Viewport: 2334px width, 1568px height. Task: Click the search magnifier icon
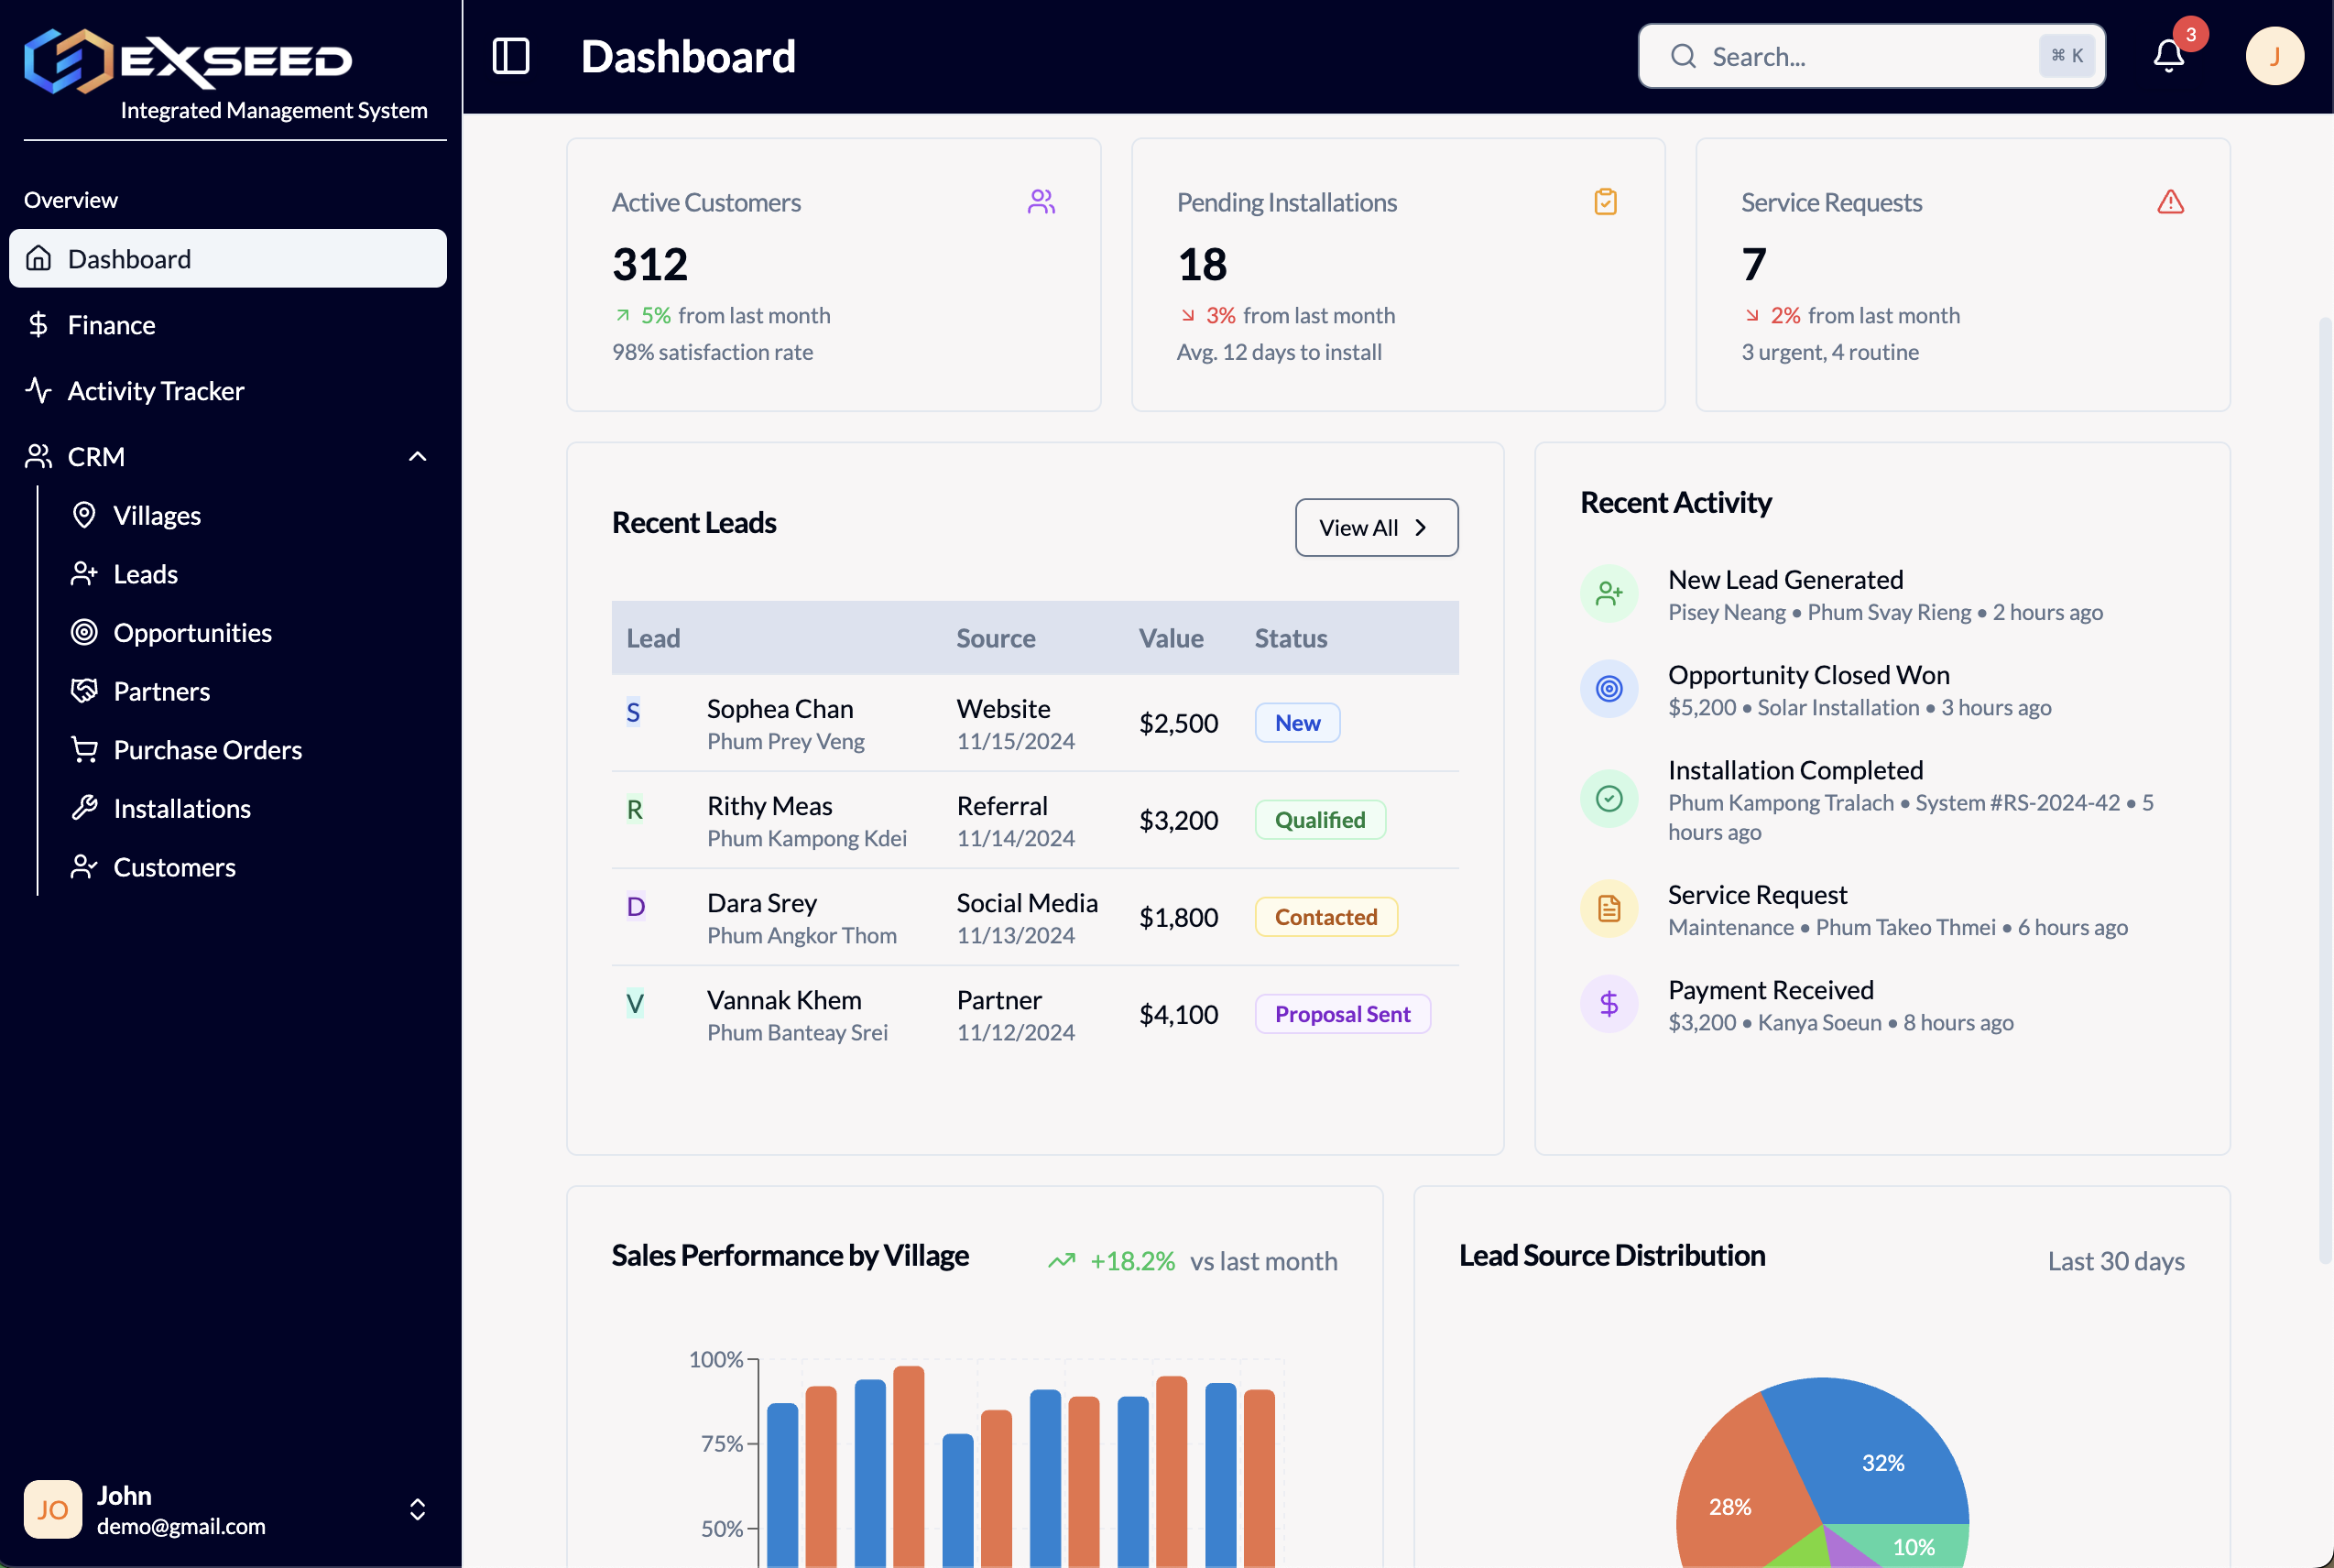pyautogui.click(x=1683, y=56)
